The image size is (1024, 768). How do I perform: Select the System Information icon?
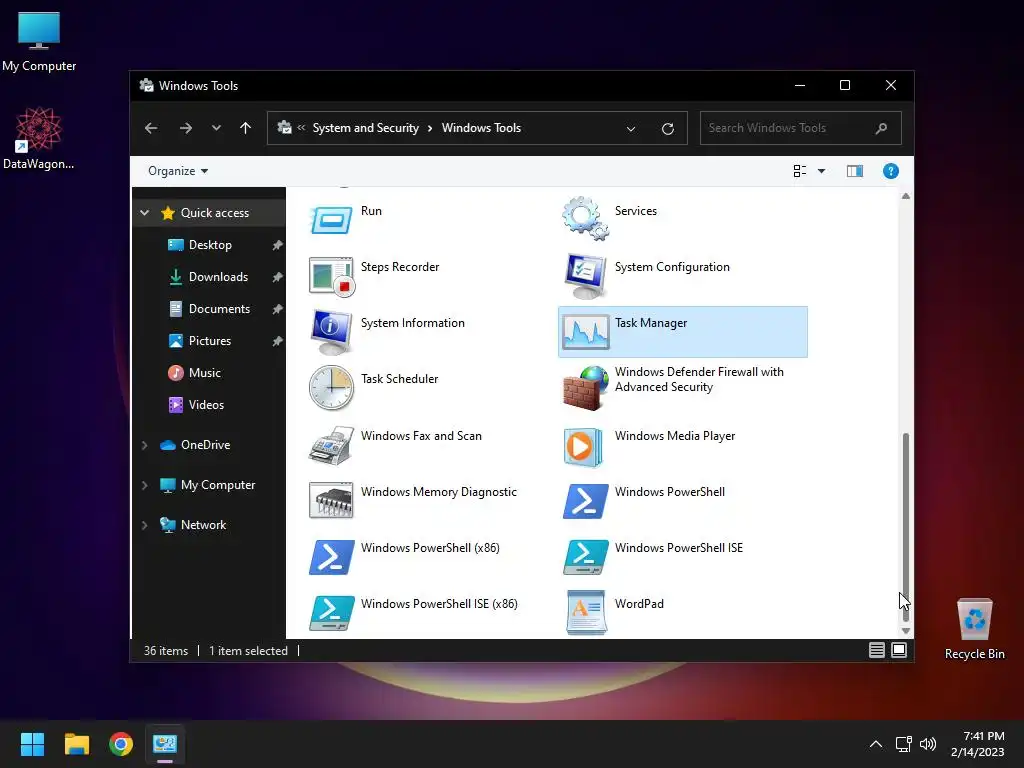coord(332,332)
